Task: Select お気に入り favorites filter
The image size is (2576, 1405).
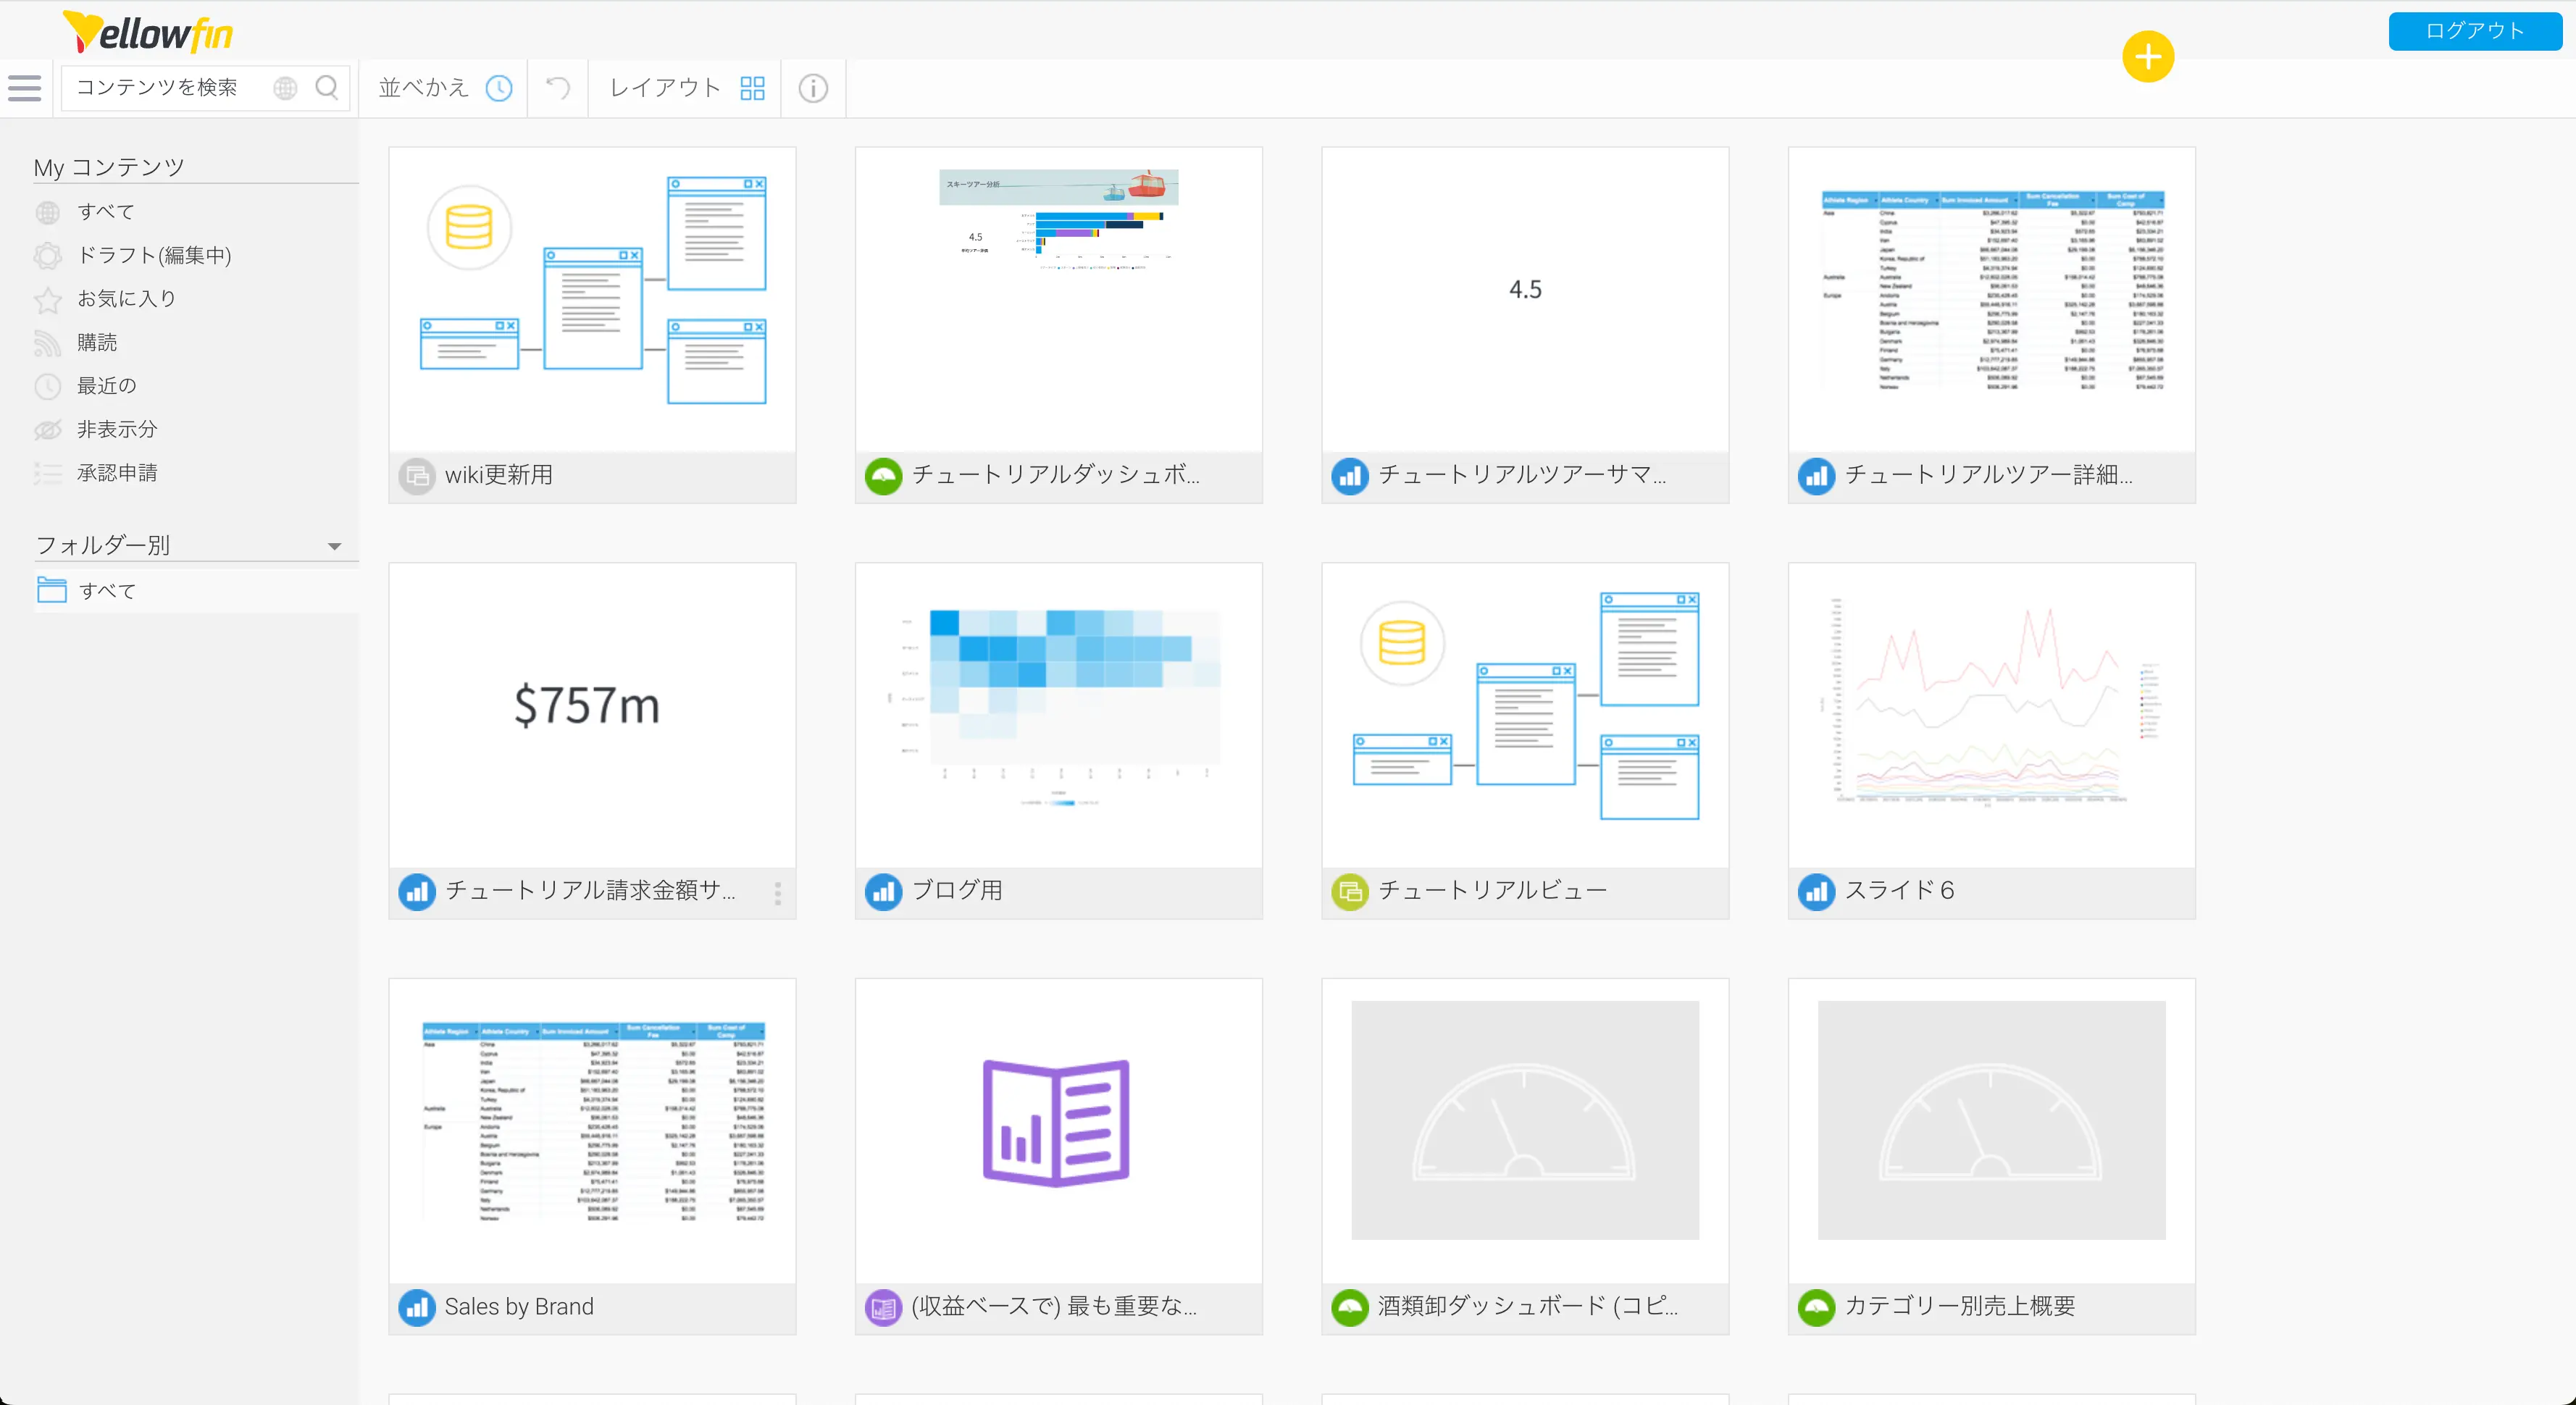Action: (126, 298)
